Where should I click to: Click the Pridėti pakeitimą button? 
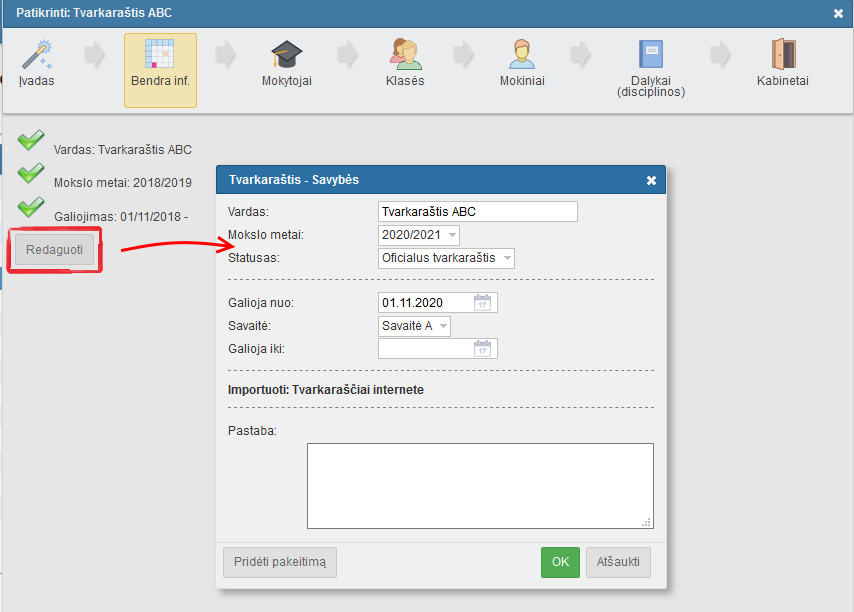point(280,562)
